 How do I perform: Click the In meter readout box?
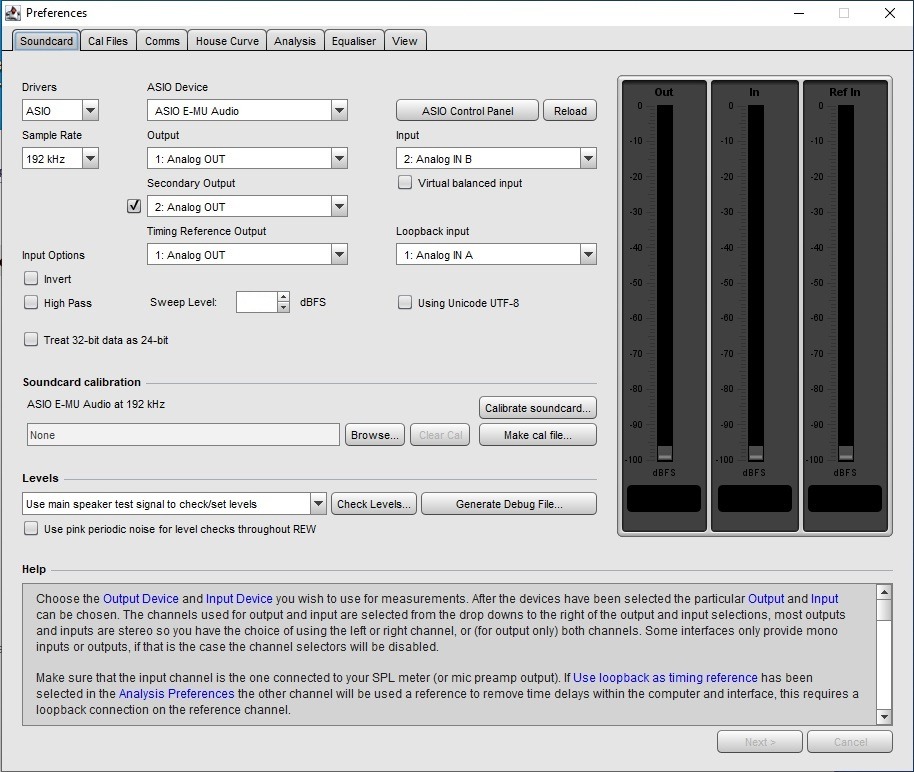point(754,499)
